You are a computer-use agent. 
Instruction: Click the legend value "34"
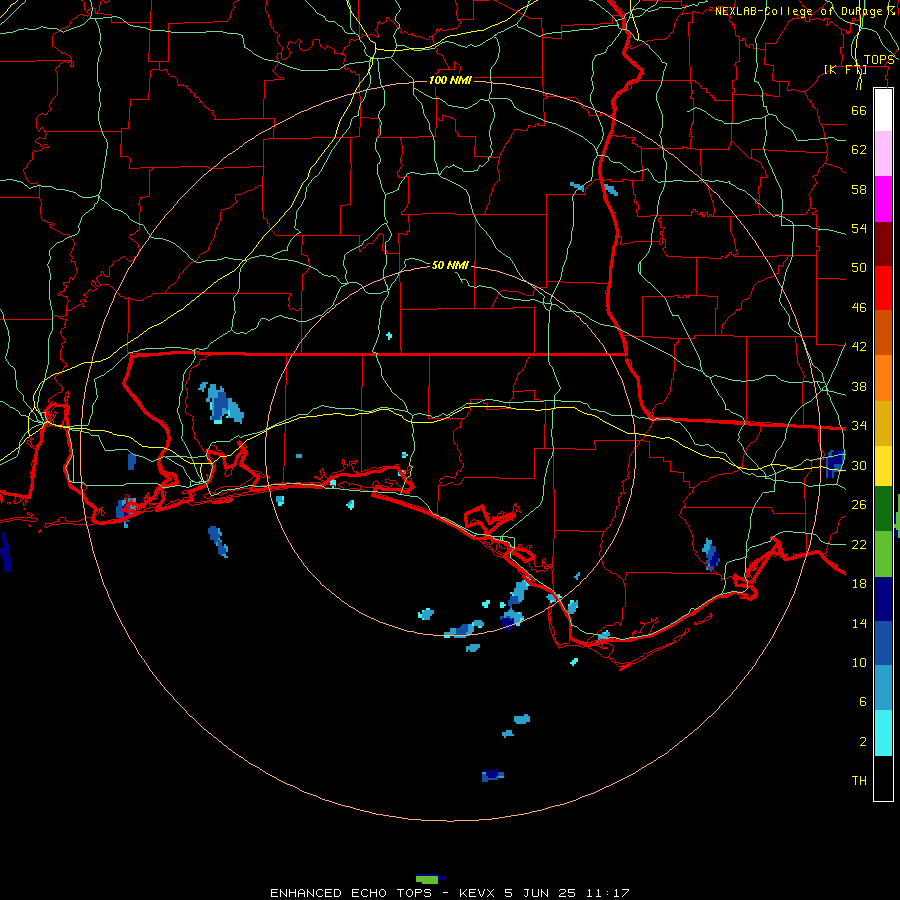[x=859, y=426]
